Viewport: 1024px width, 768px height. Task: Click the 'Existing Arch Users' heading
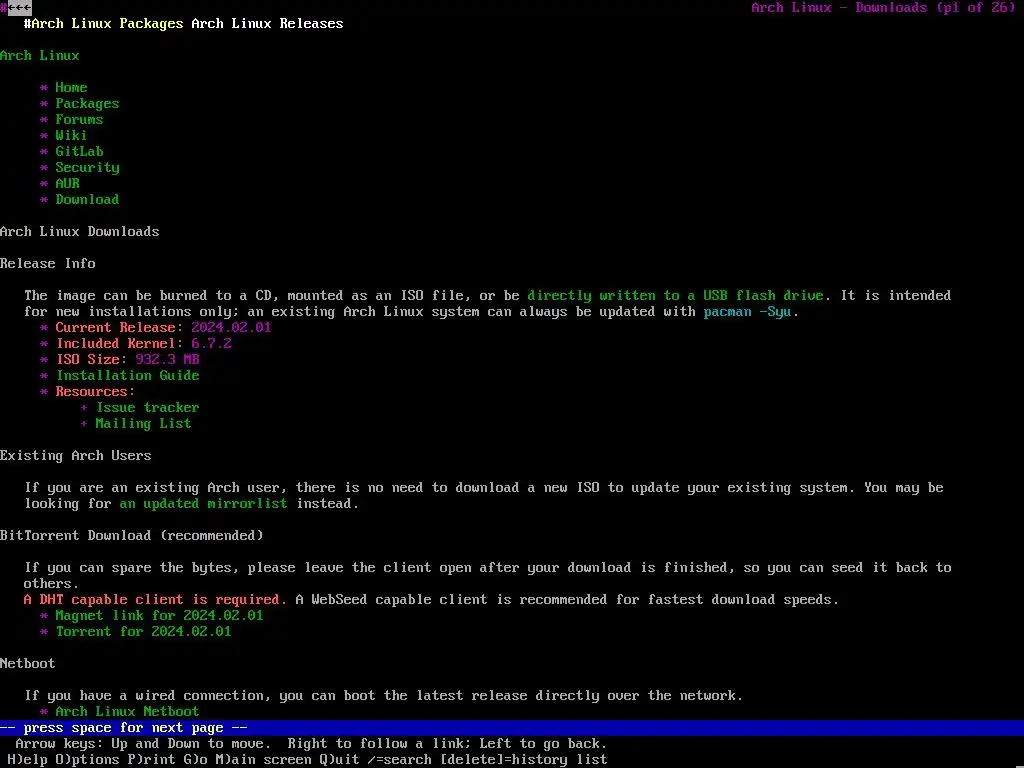76,455
